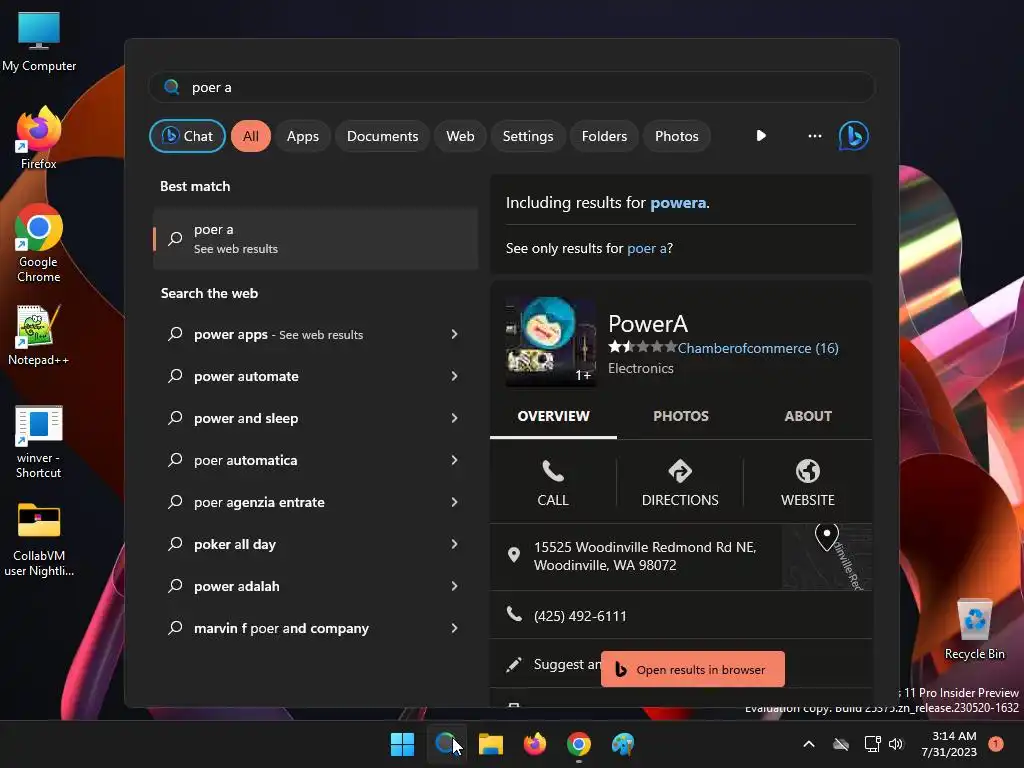Open Firefox from the taskbar
Image resolution: width=1024 pixels, height=768 pixels.
click(x=535, y=744)
